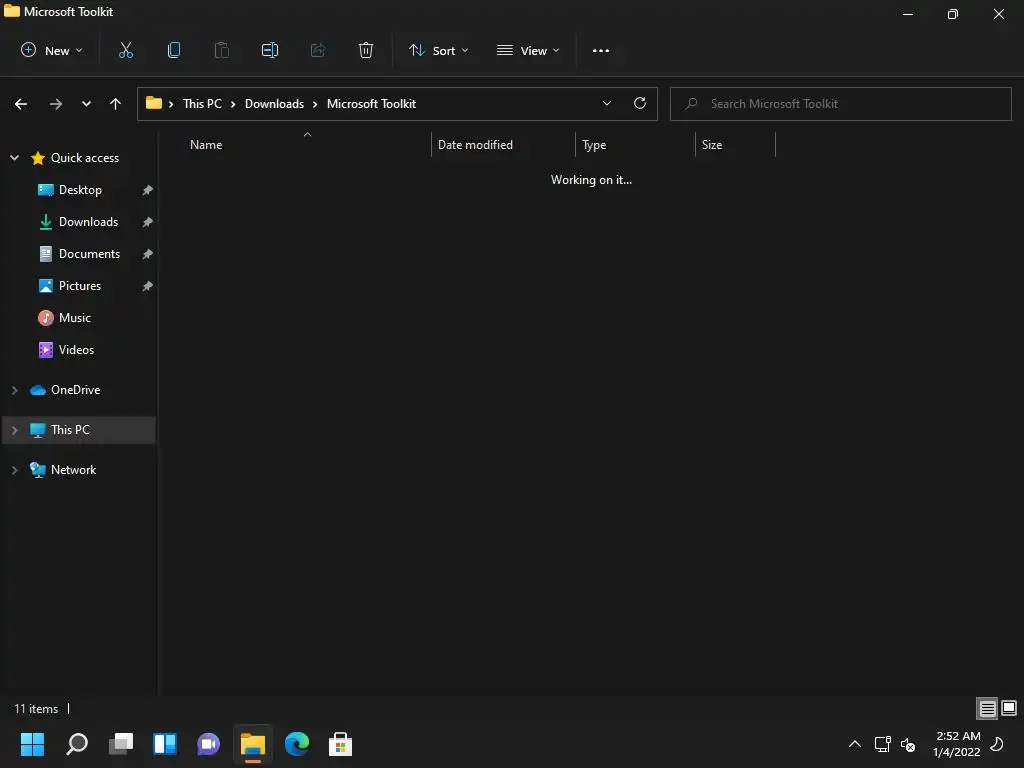Launch Microsoft Edge from taskbar
The height and width of the screenshot is (768, 1024).
click(296, 744)
